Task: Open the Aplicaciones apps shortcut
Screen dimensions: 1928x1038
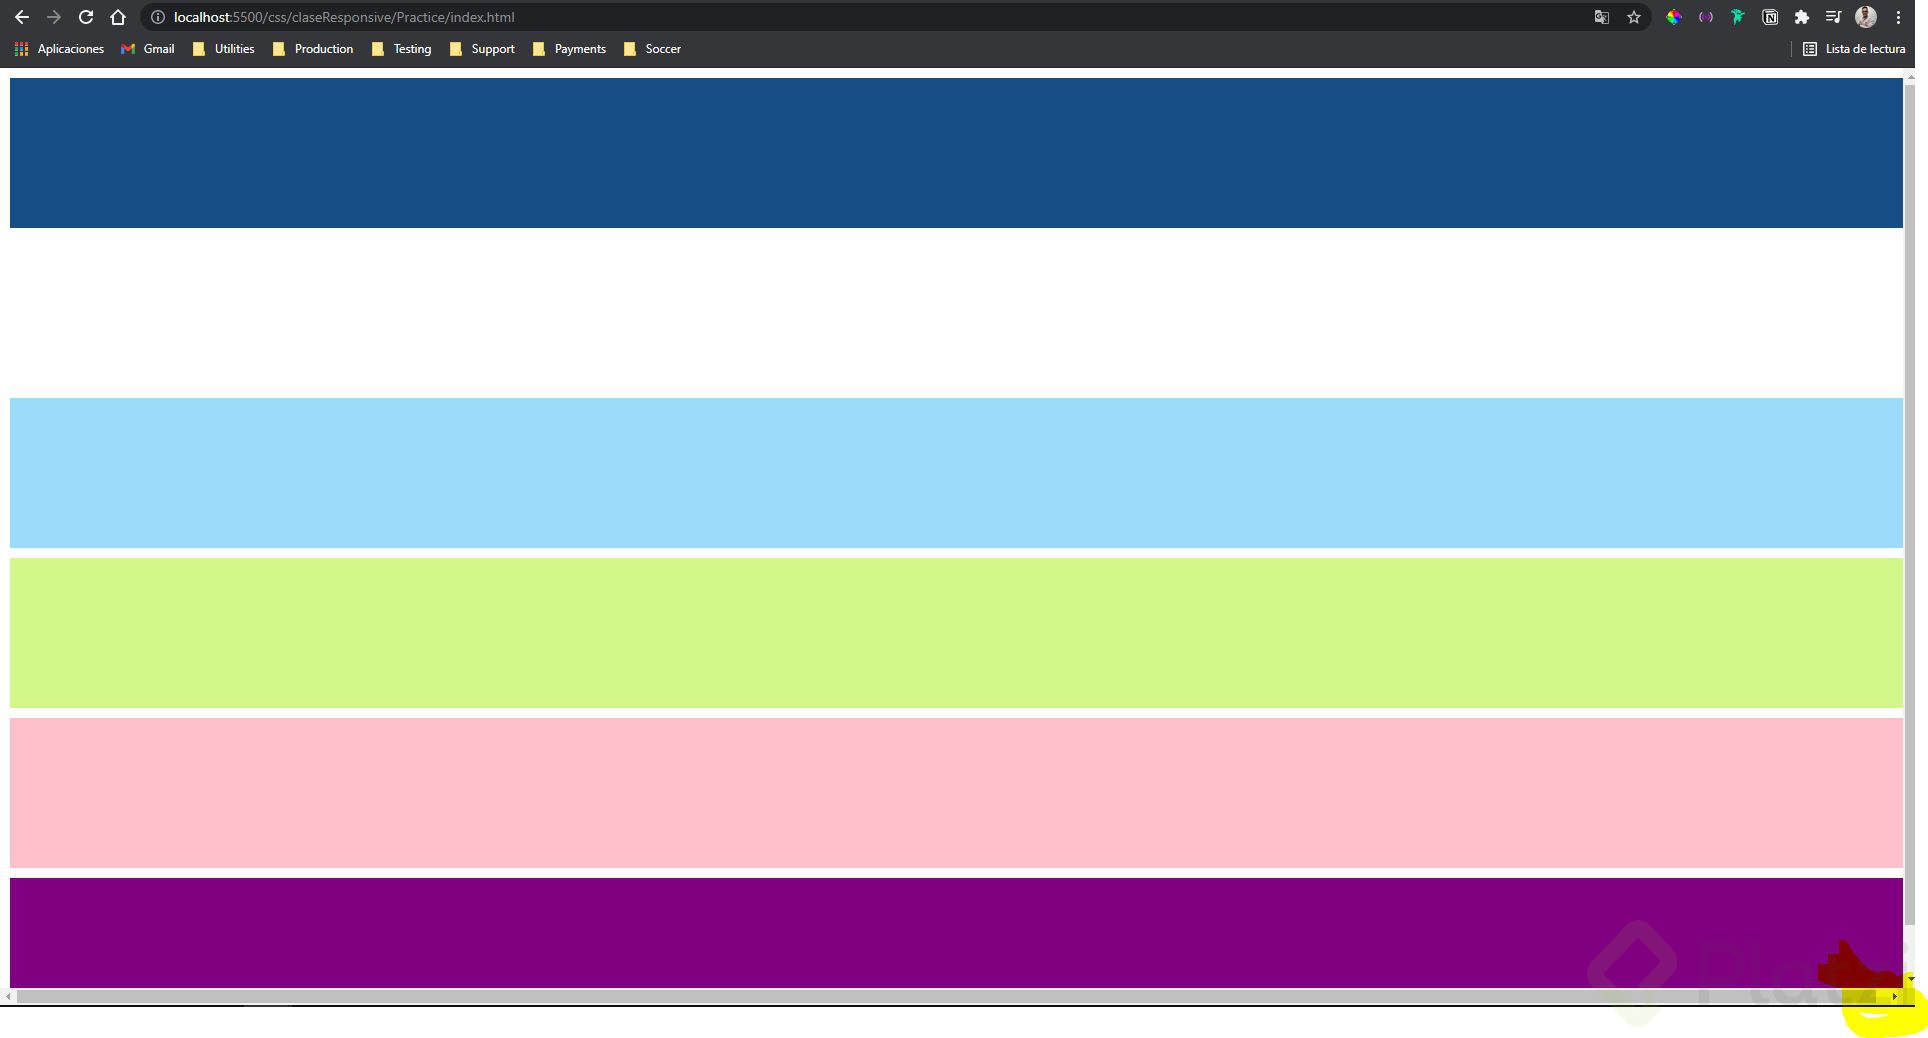Action: point(59,49)
